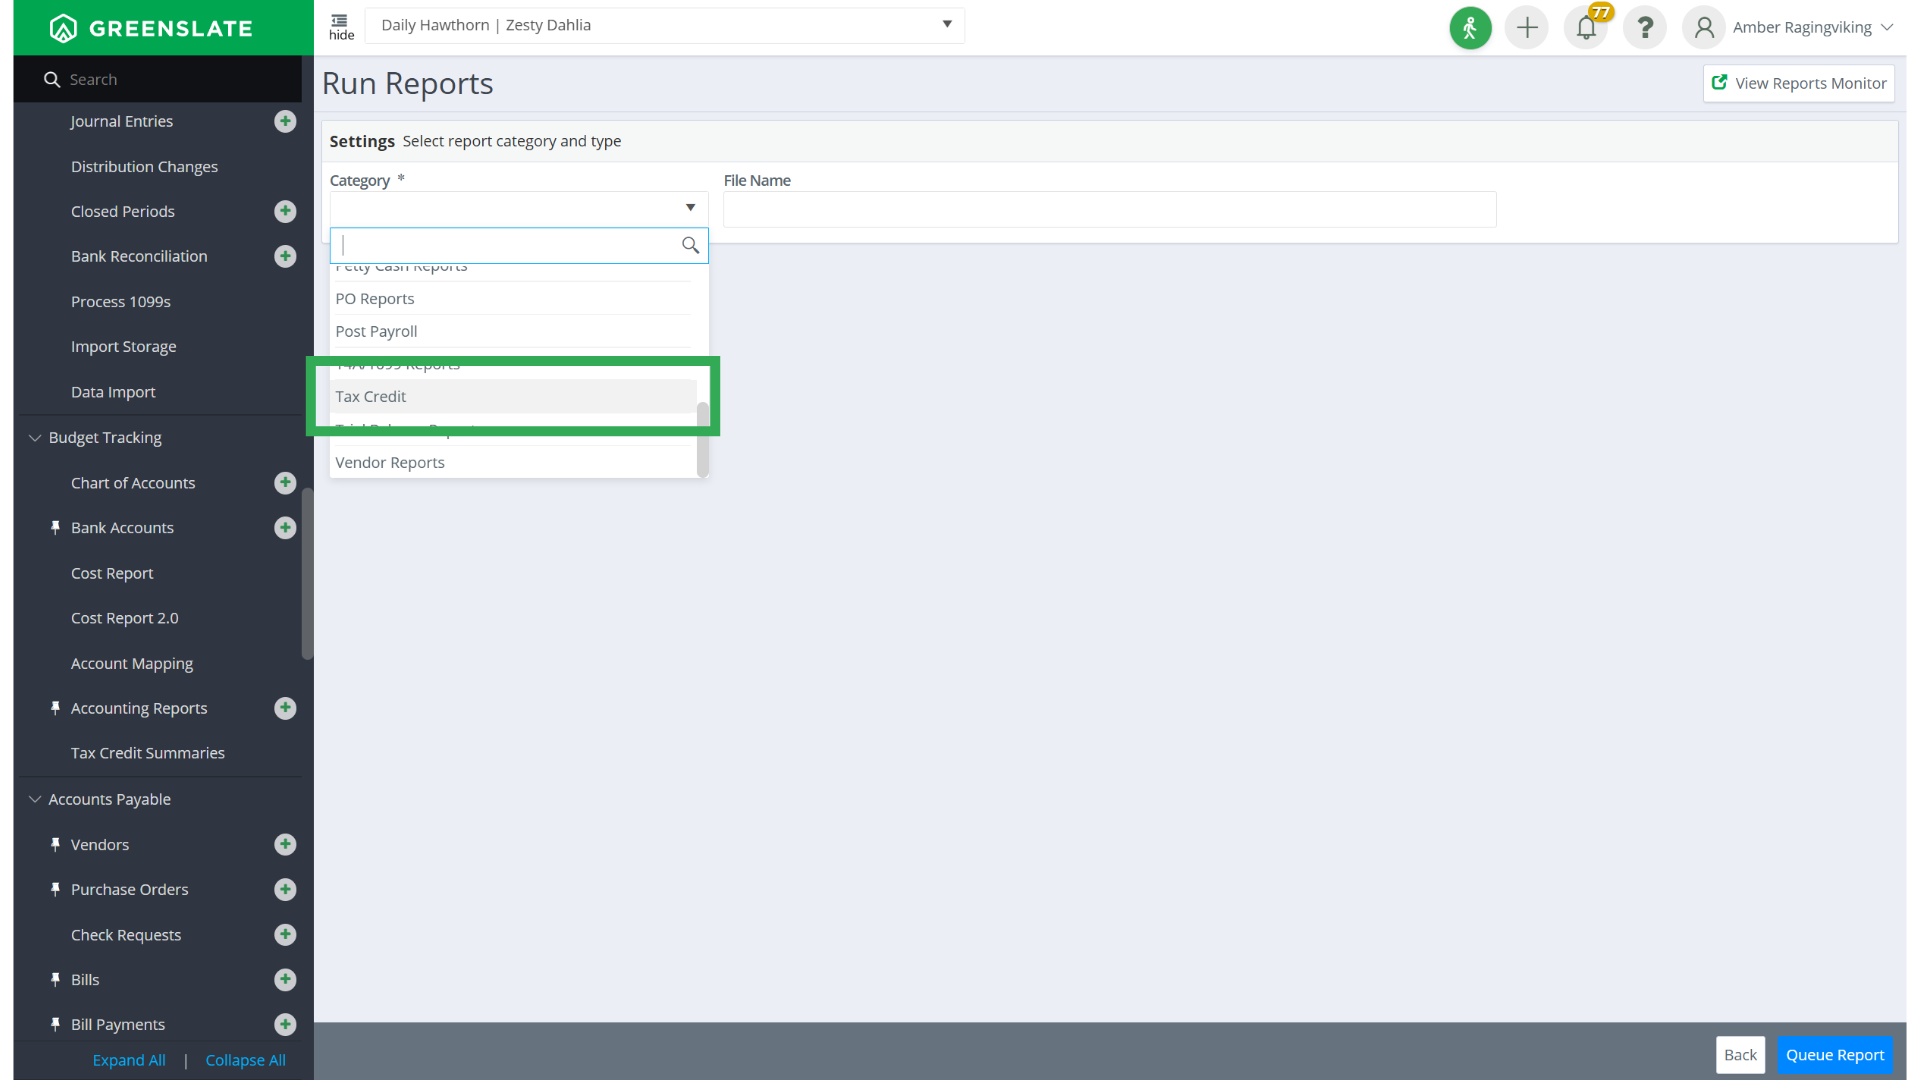Collapse the Budget Tracking section

tap(35, 438)
